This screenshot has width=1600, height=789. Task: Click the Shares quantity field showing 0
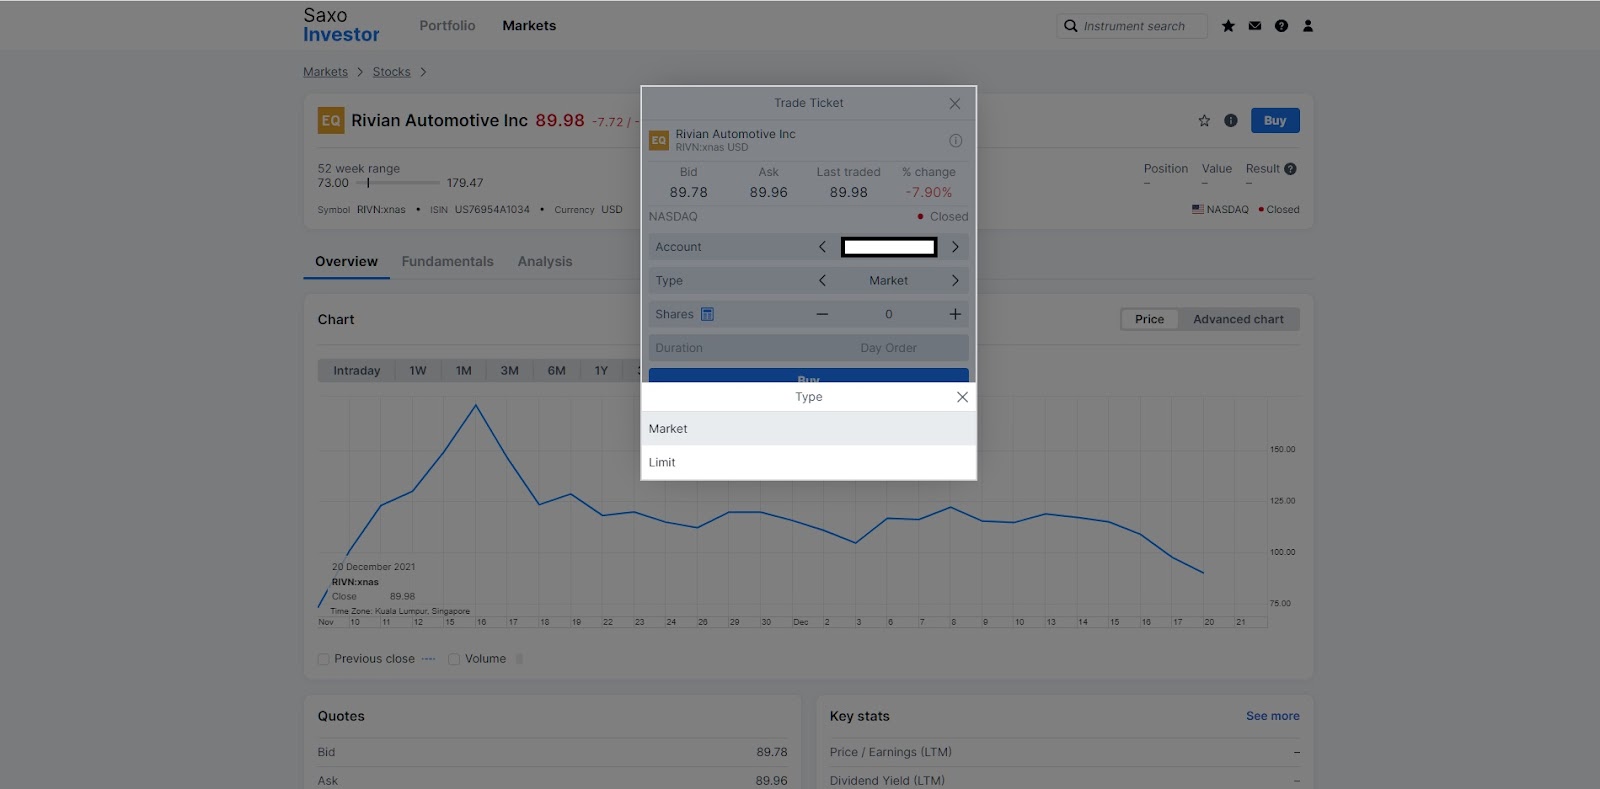click(x=888, y=314)
